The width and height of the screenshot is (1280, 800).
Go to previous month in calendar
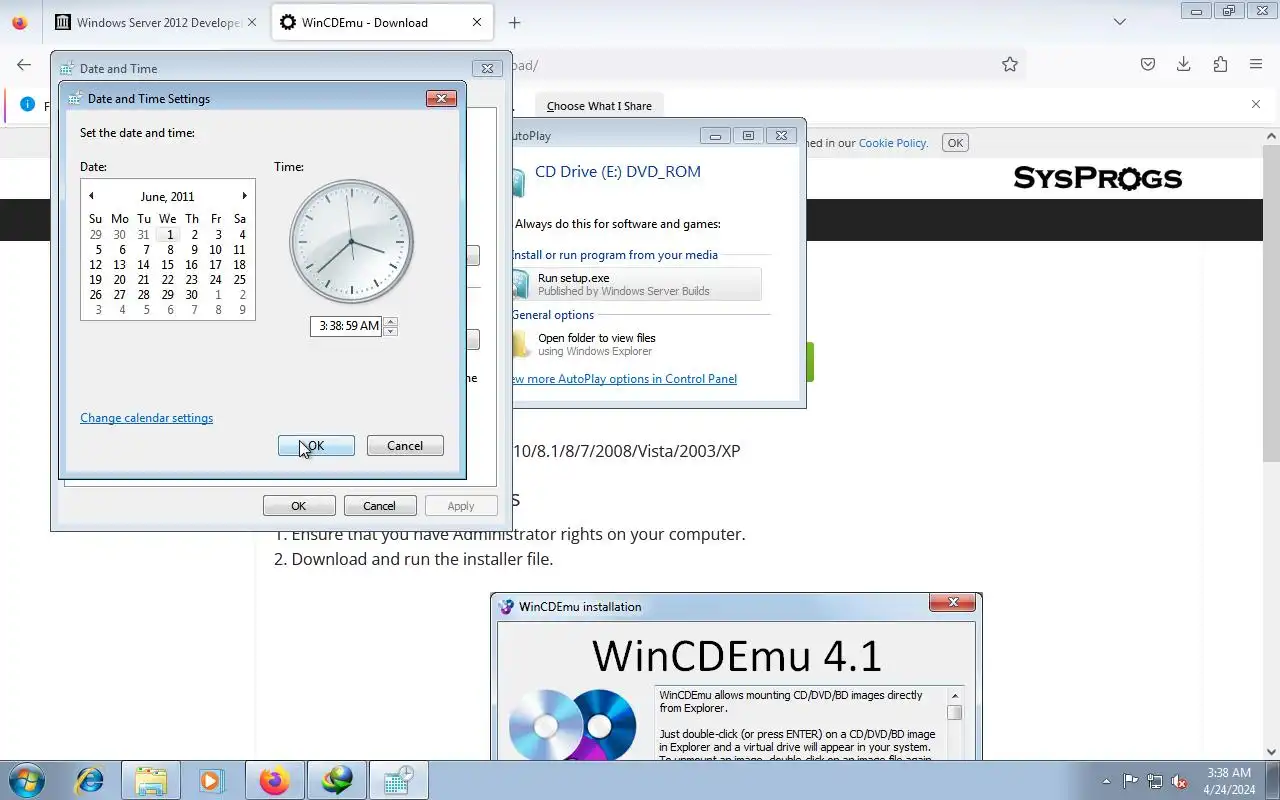91,196
